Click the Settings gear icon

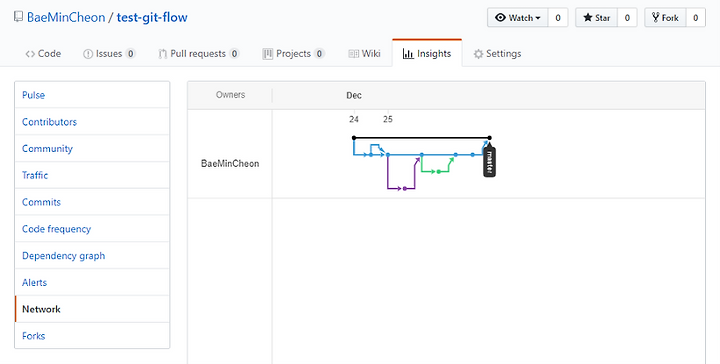(478, 54)
